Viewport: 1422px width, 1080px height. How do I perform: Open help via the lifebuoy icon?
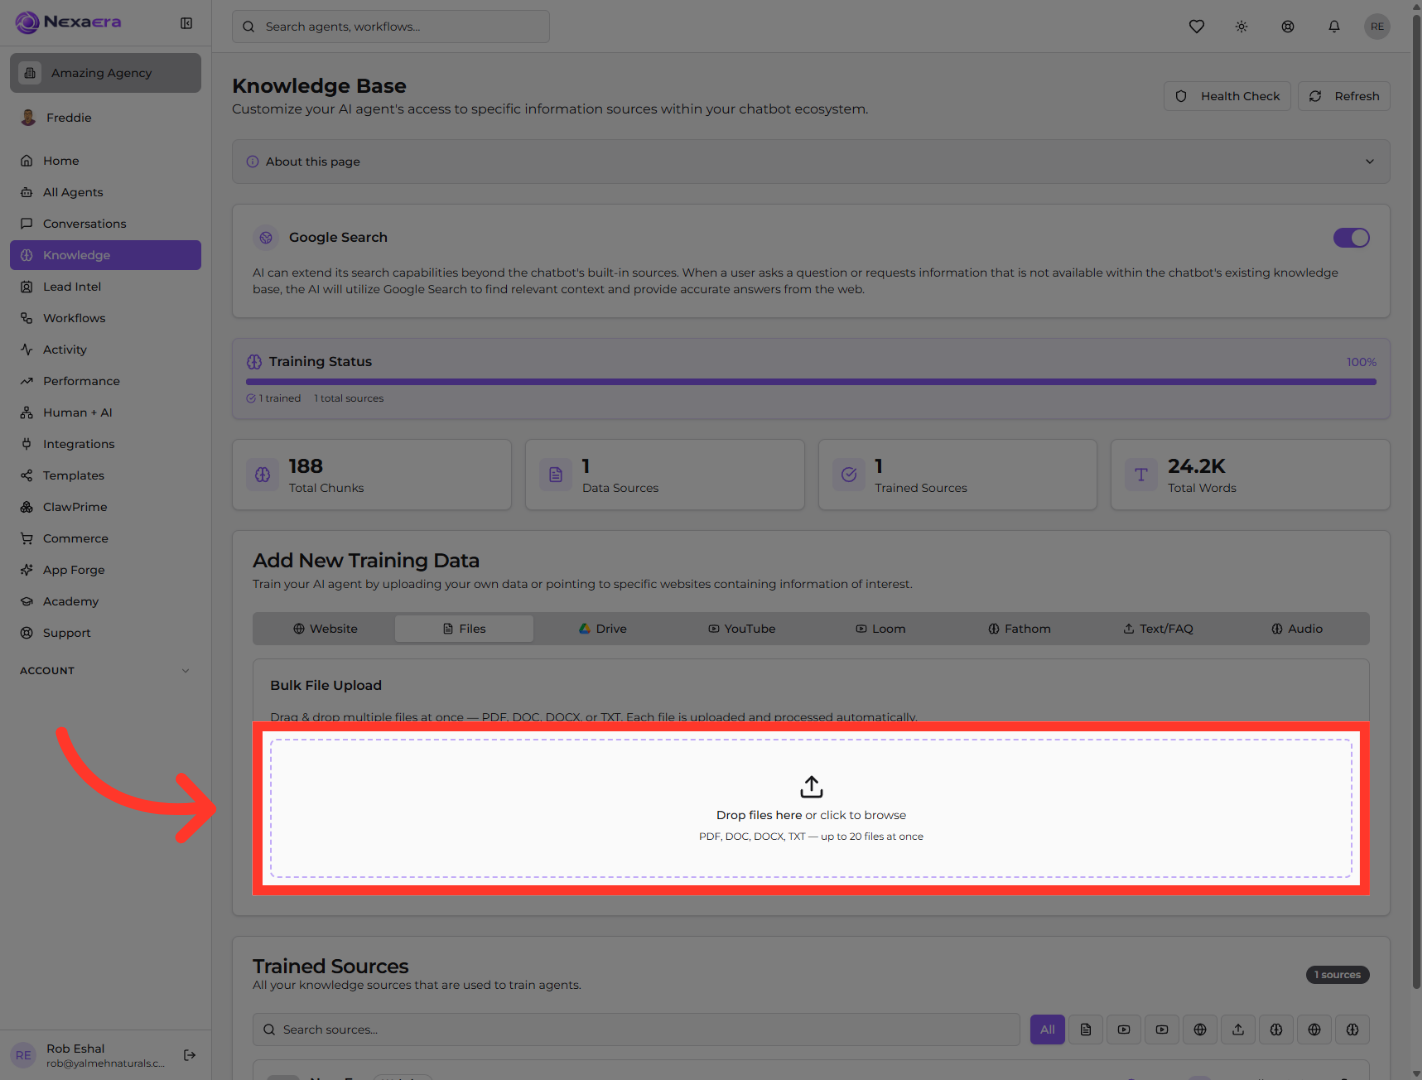click(1288, 27)
